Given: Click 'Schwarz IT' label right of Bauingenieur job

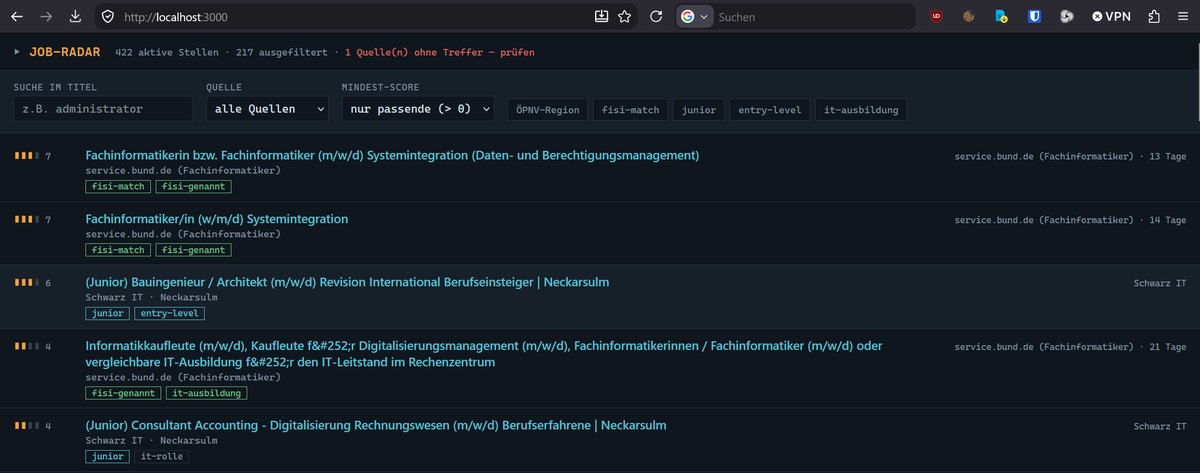Looking at the screenshot, I should (x=1160, y=283).
